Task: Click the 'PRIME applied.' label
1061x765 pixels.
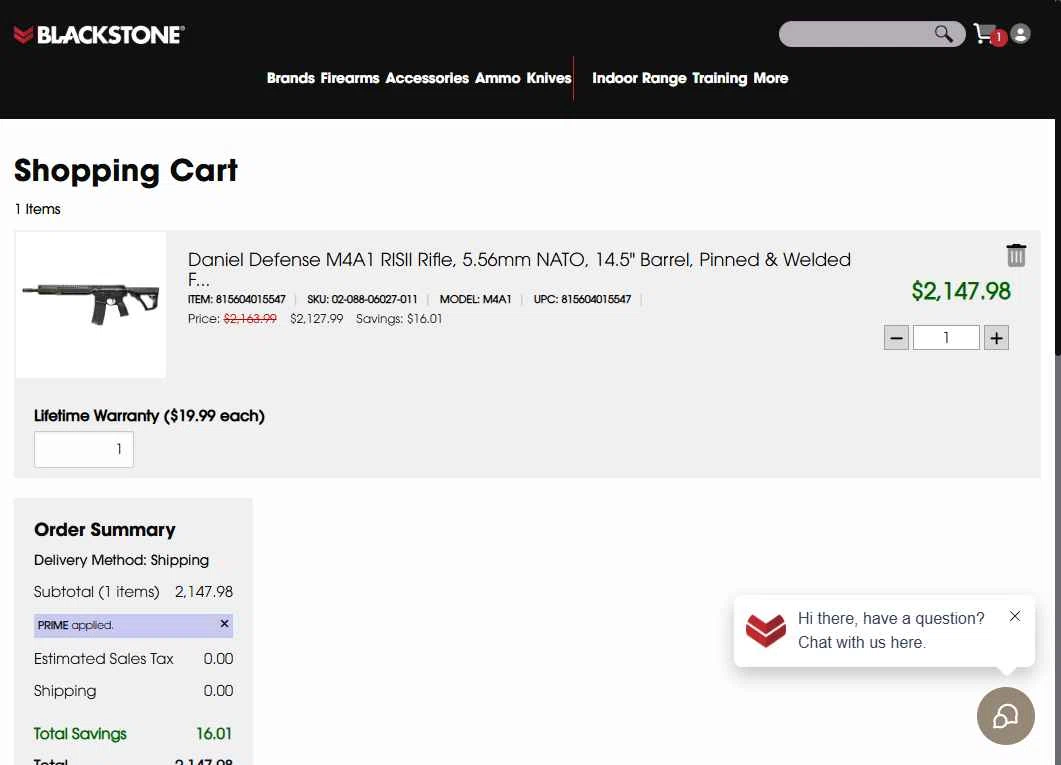Action: click(75, 625)
